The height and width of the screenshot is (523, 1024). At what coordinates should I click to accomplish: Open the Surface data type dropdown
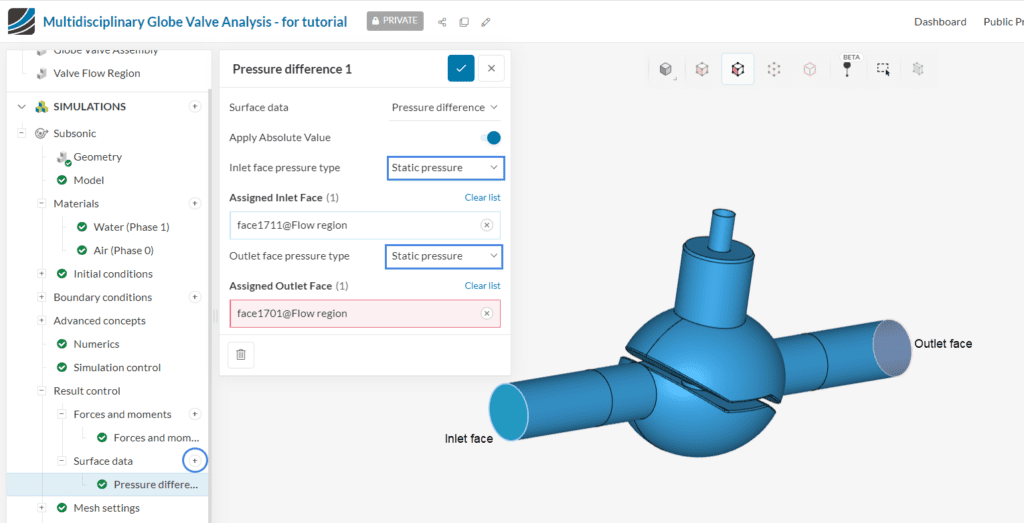tap(445, 107)
